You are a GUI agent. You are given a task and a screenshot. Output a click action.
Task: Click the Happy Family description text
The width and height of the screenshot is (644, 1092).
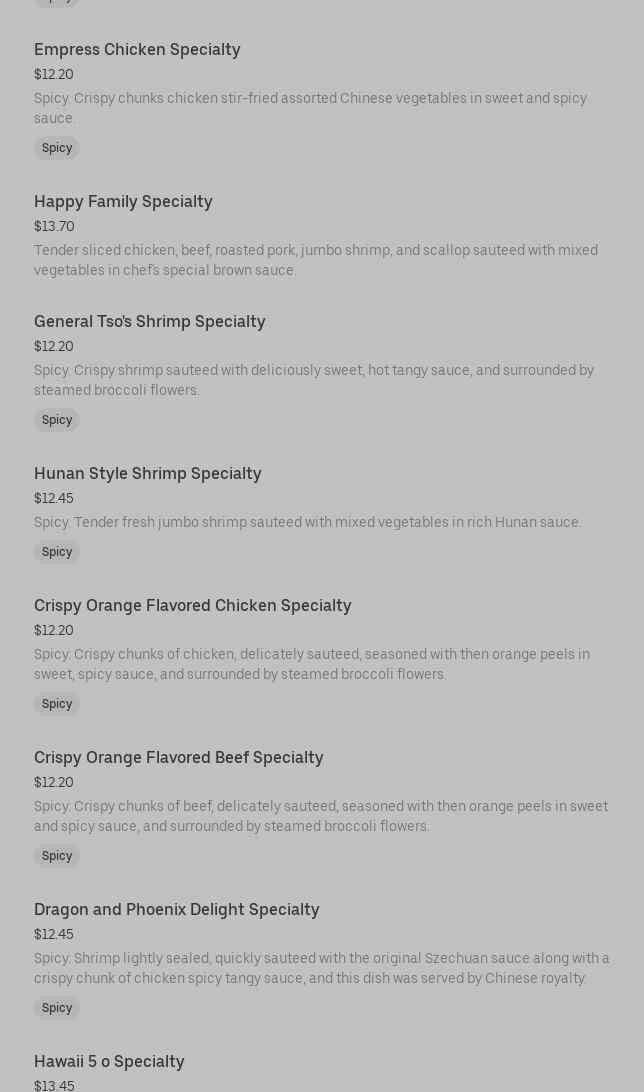(315, 260)
